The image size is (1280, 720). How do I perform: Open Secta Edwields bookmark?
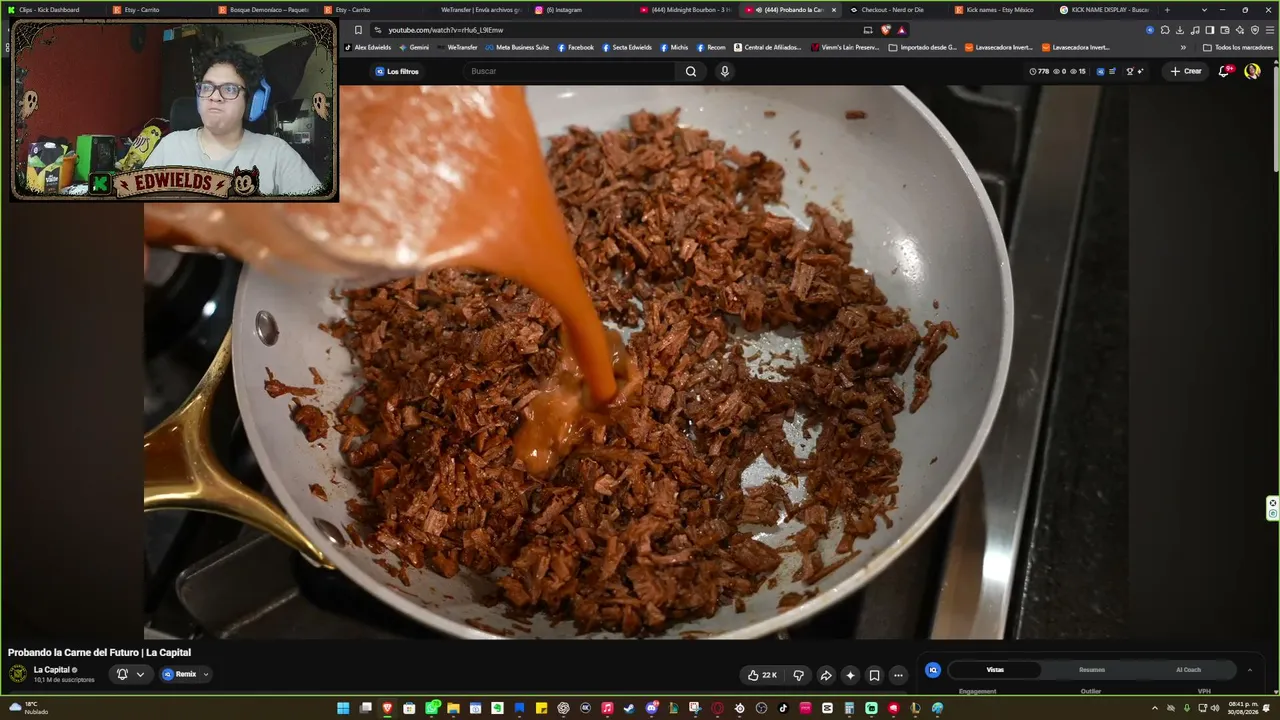pyautogui.click(x=627, y=47)
